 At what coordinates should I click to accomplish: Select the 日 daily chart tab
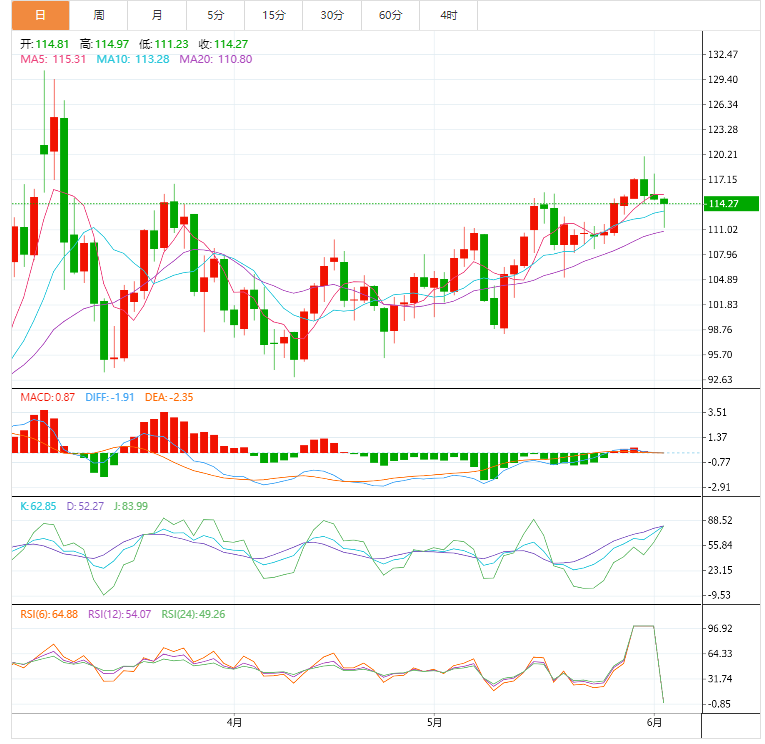(40, 15)
